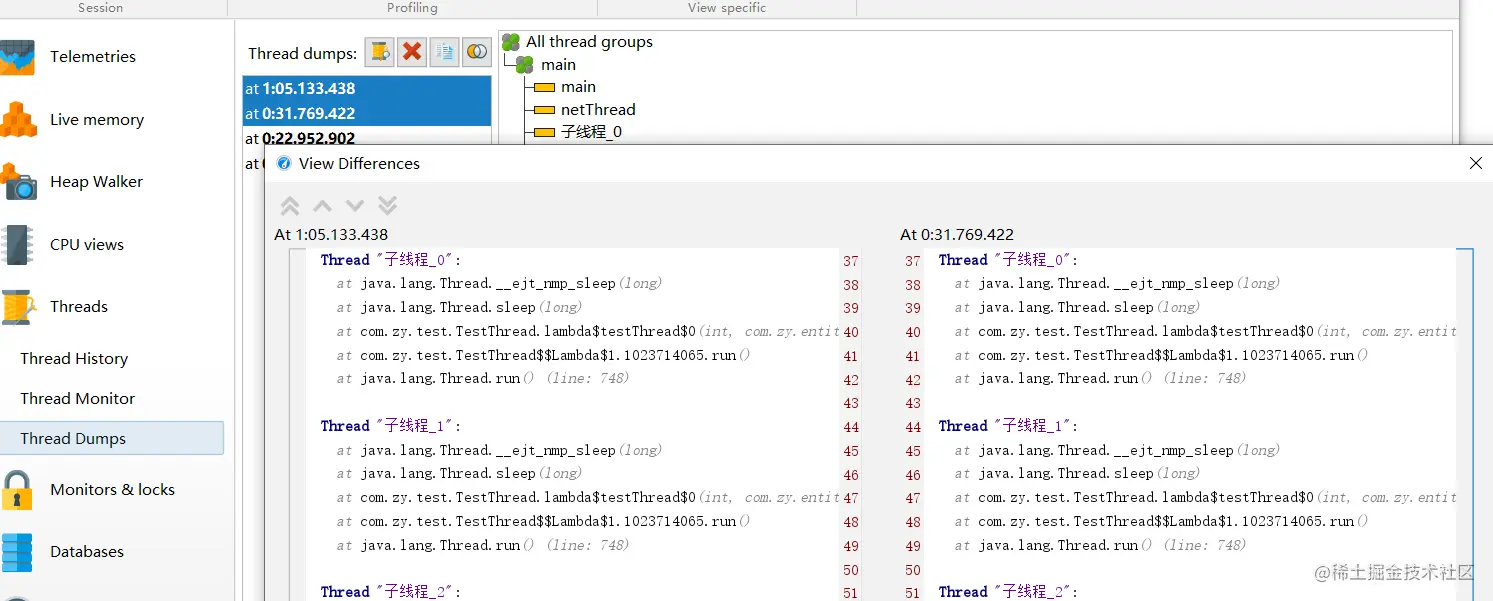Click __ejt_nmp_sleep line under 子线程_0, left pane
1493x601 pixels.
[x=499, y=284]
